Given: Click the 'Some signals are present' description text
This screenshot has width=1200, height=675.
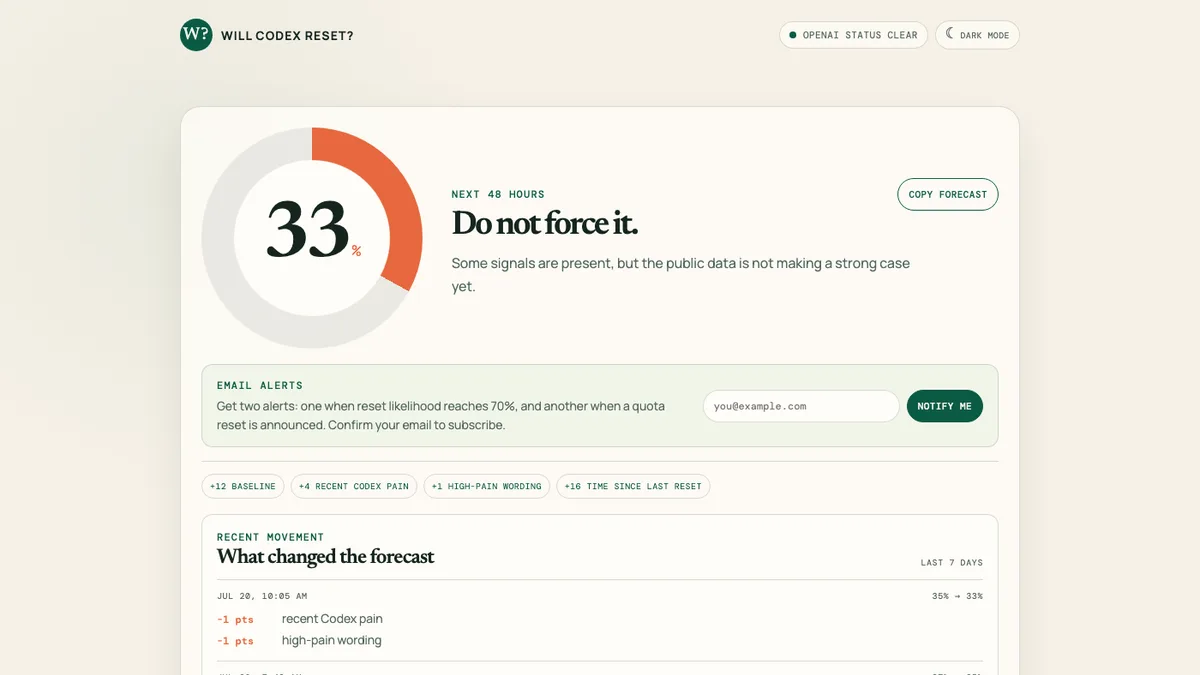Looking at the screenshot, I should pos(681,275).
